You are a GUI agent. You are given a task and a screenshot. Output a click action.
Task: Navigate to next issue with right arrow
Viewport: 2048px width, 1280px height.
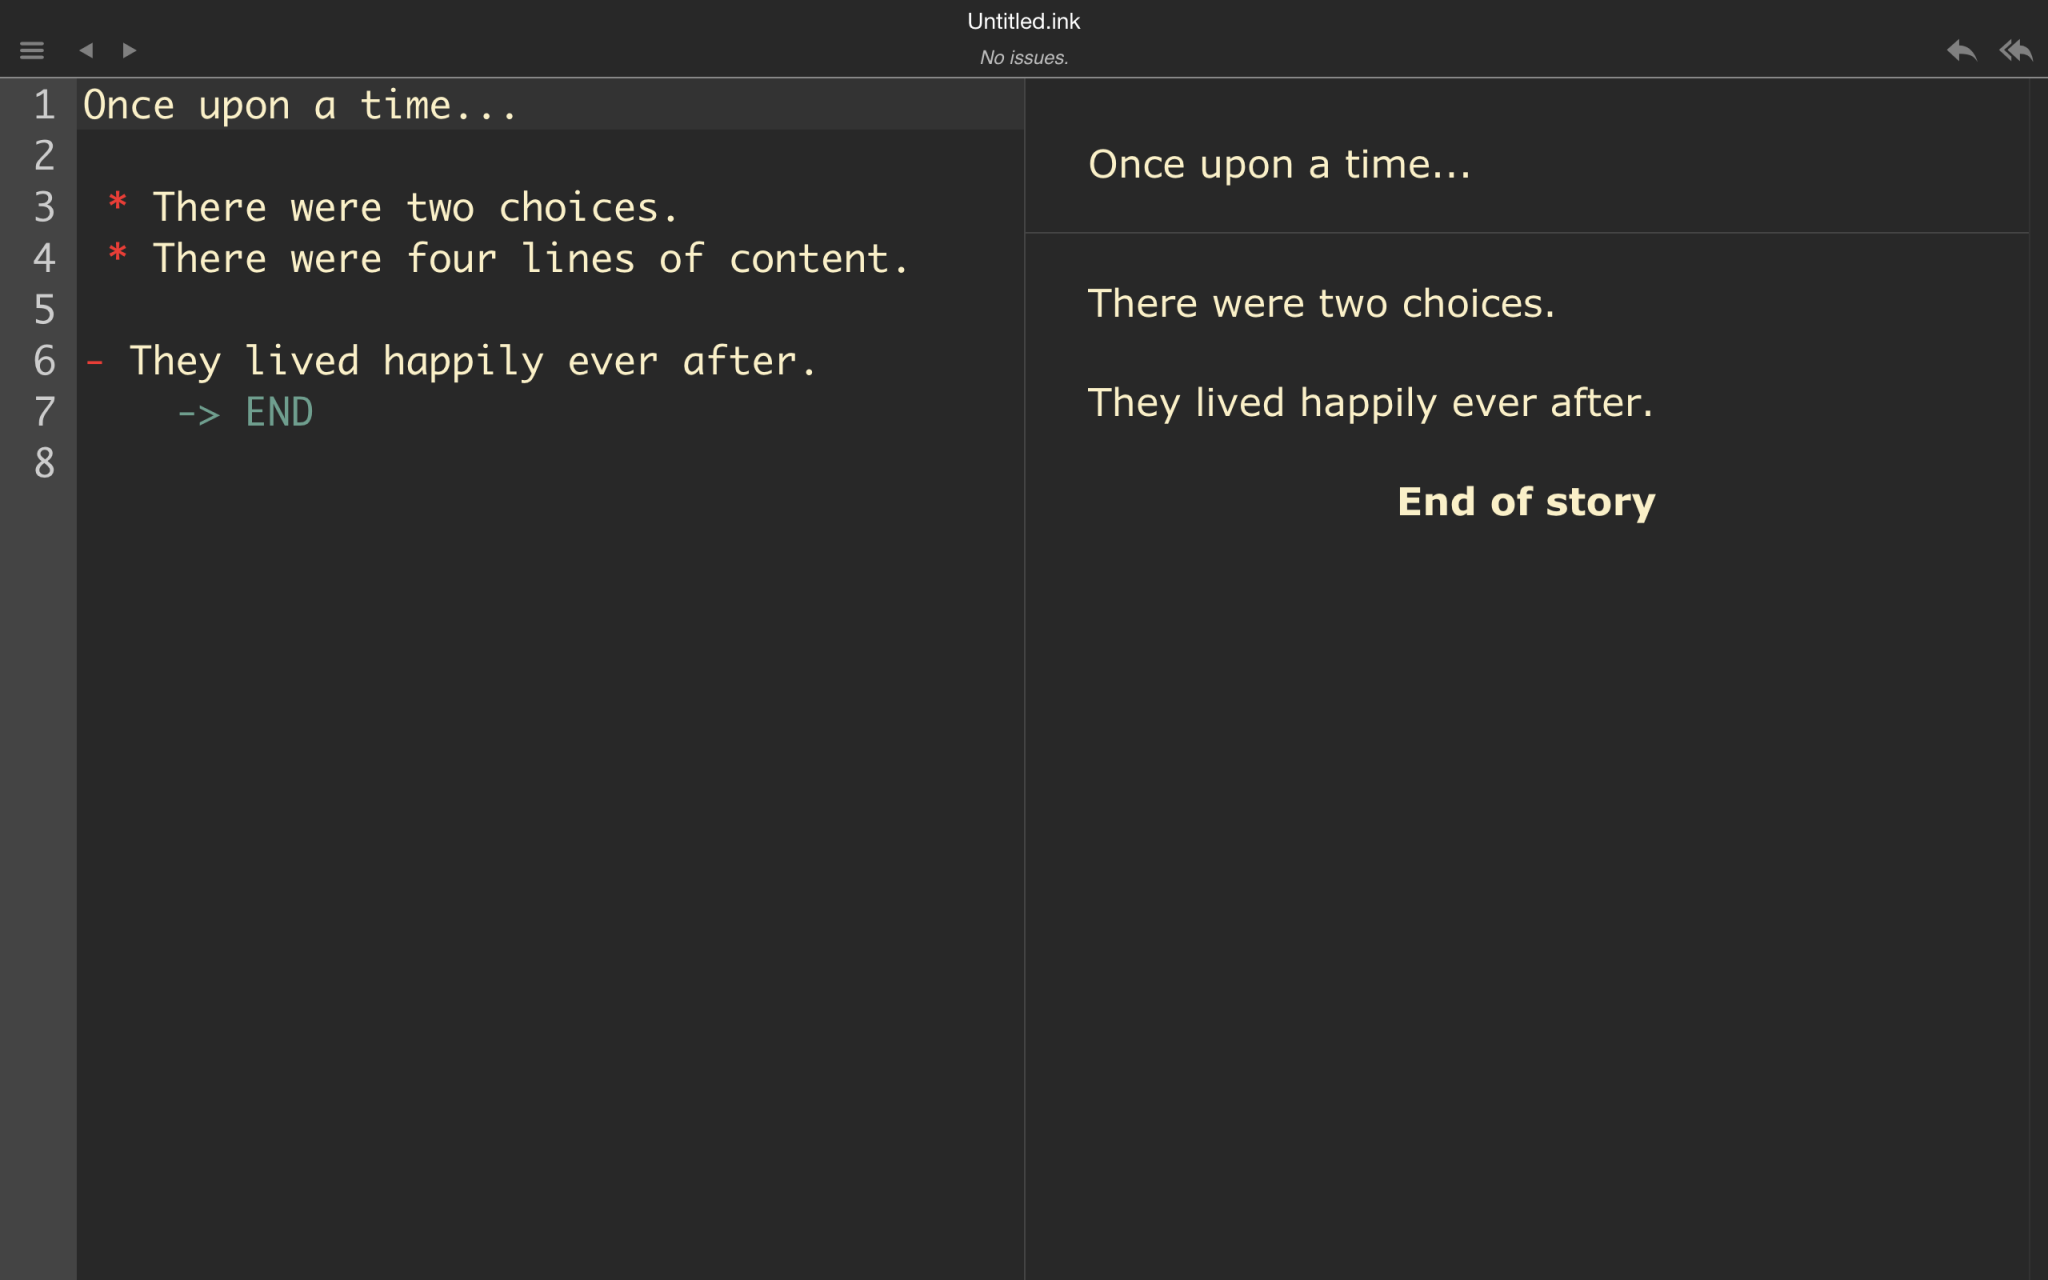coord(128,49)
